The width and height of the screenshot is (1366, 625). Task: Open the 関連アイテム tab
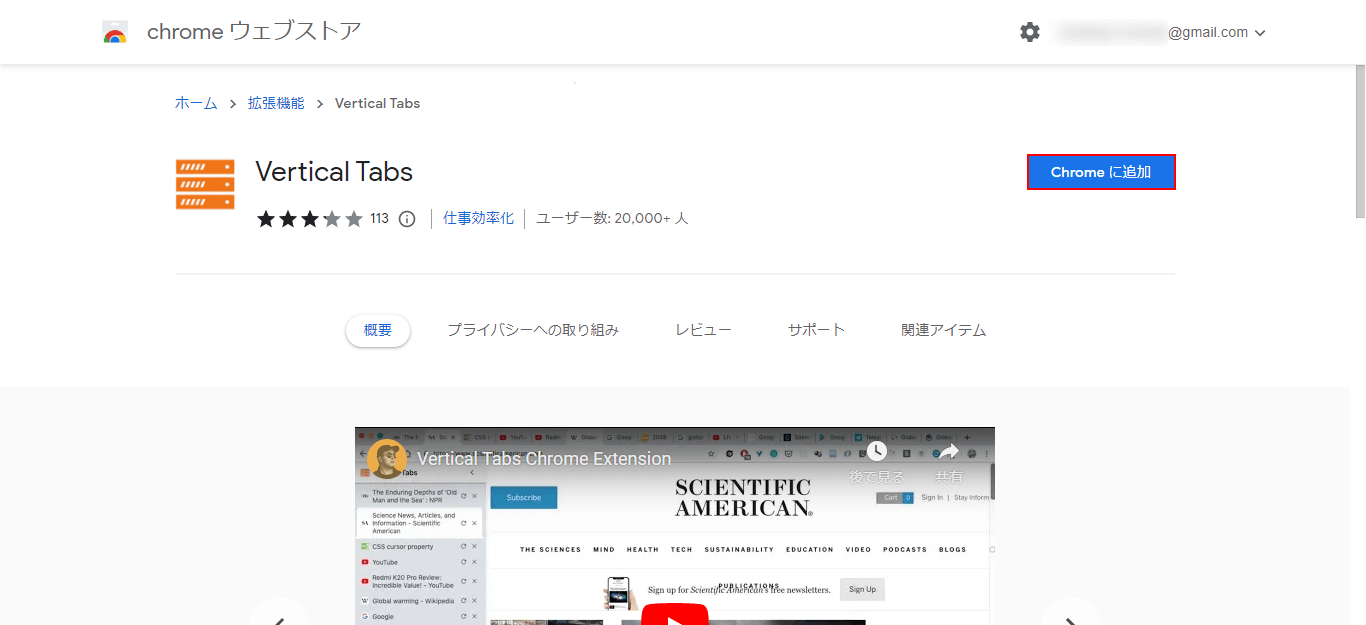[943, 330]
